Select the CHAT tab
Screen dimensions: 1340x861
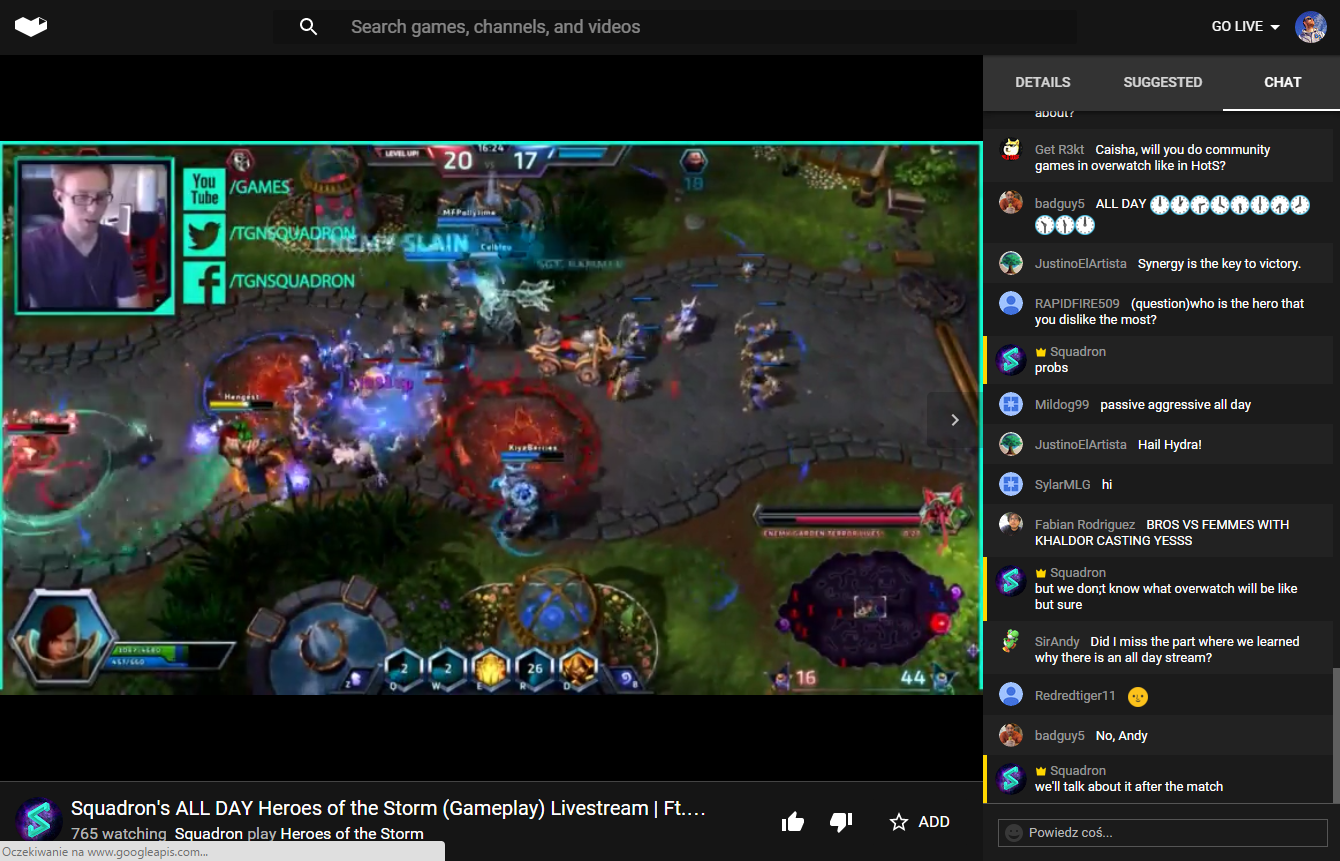coord(1282,82)
